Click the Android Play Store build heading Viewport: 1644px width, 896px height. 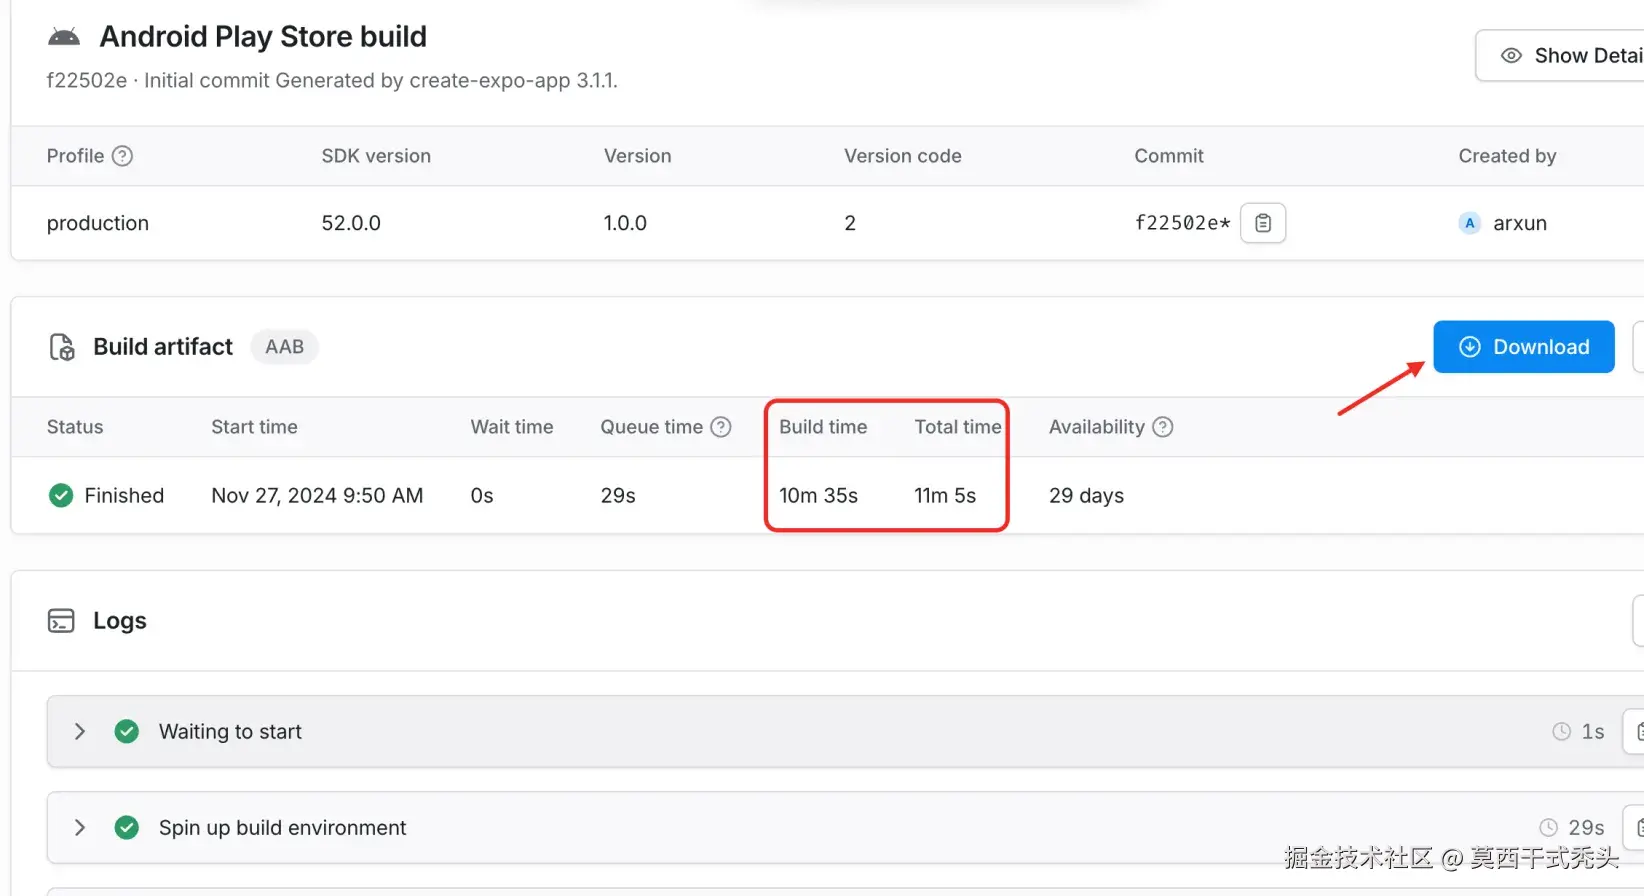(x=263, y=37)
